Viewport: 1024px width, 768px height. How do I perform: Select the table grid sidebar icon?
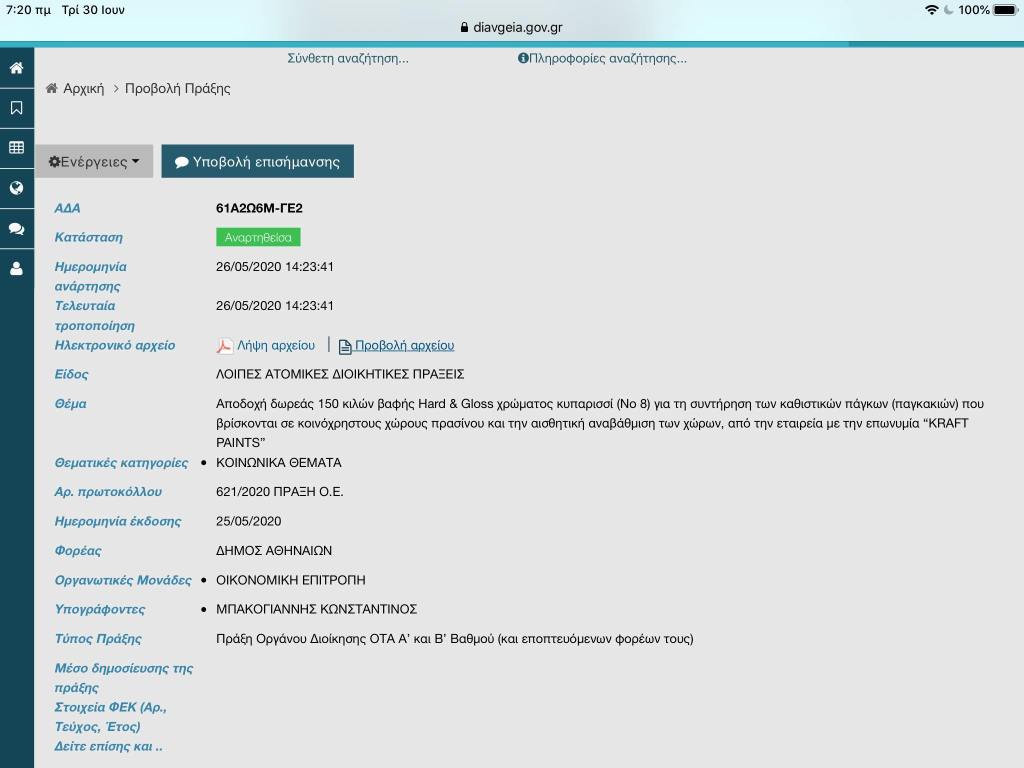pyautogui.click(x=16, y=148)
